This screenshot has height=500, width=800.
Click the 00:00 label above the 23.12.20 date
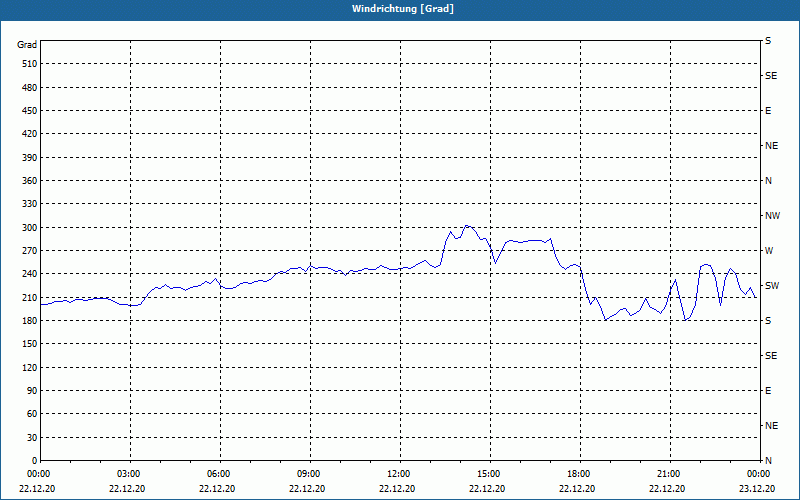[x=760, y=473]
